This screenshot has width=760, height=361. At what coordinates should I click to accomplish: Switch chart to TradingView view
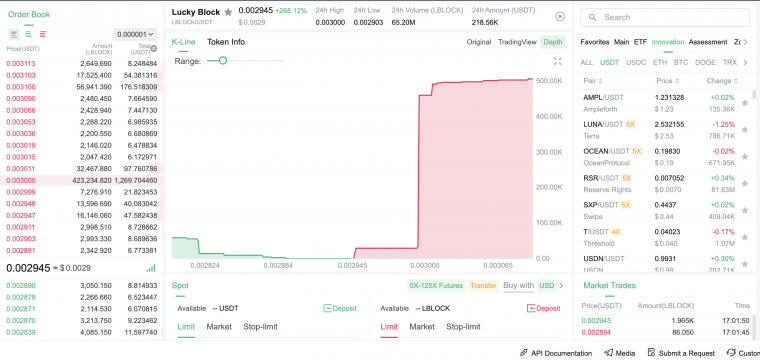pos(517,42)
